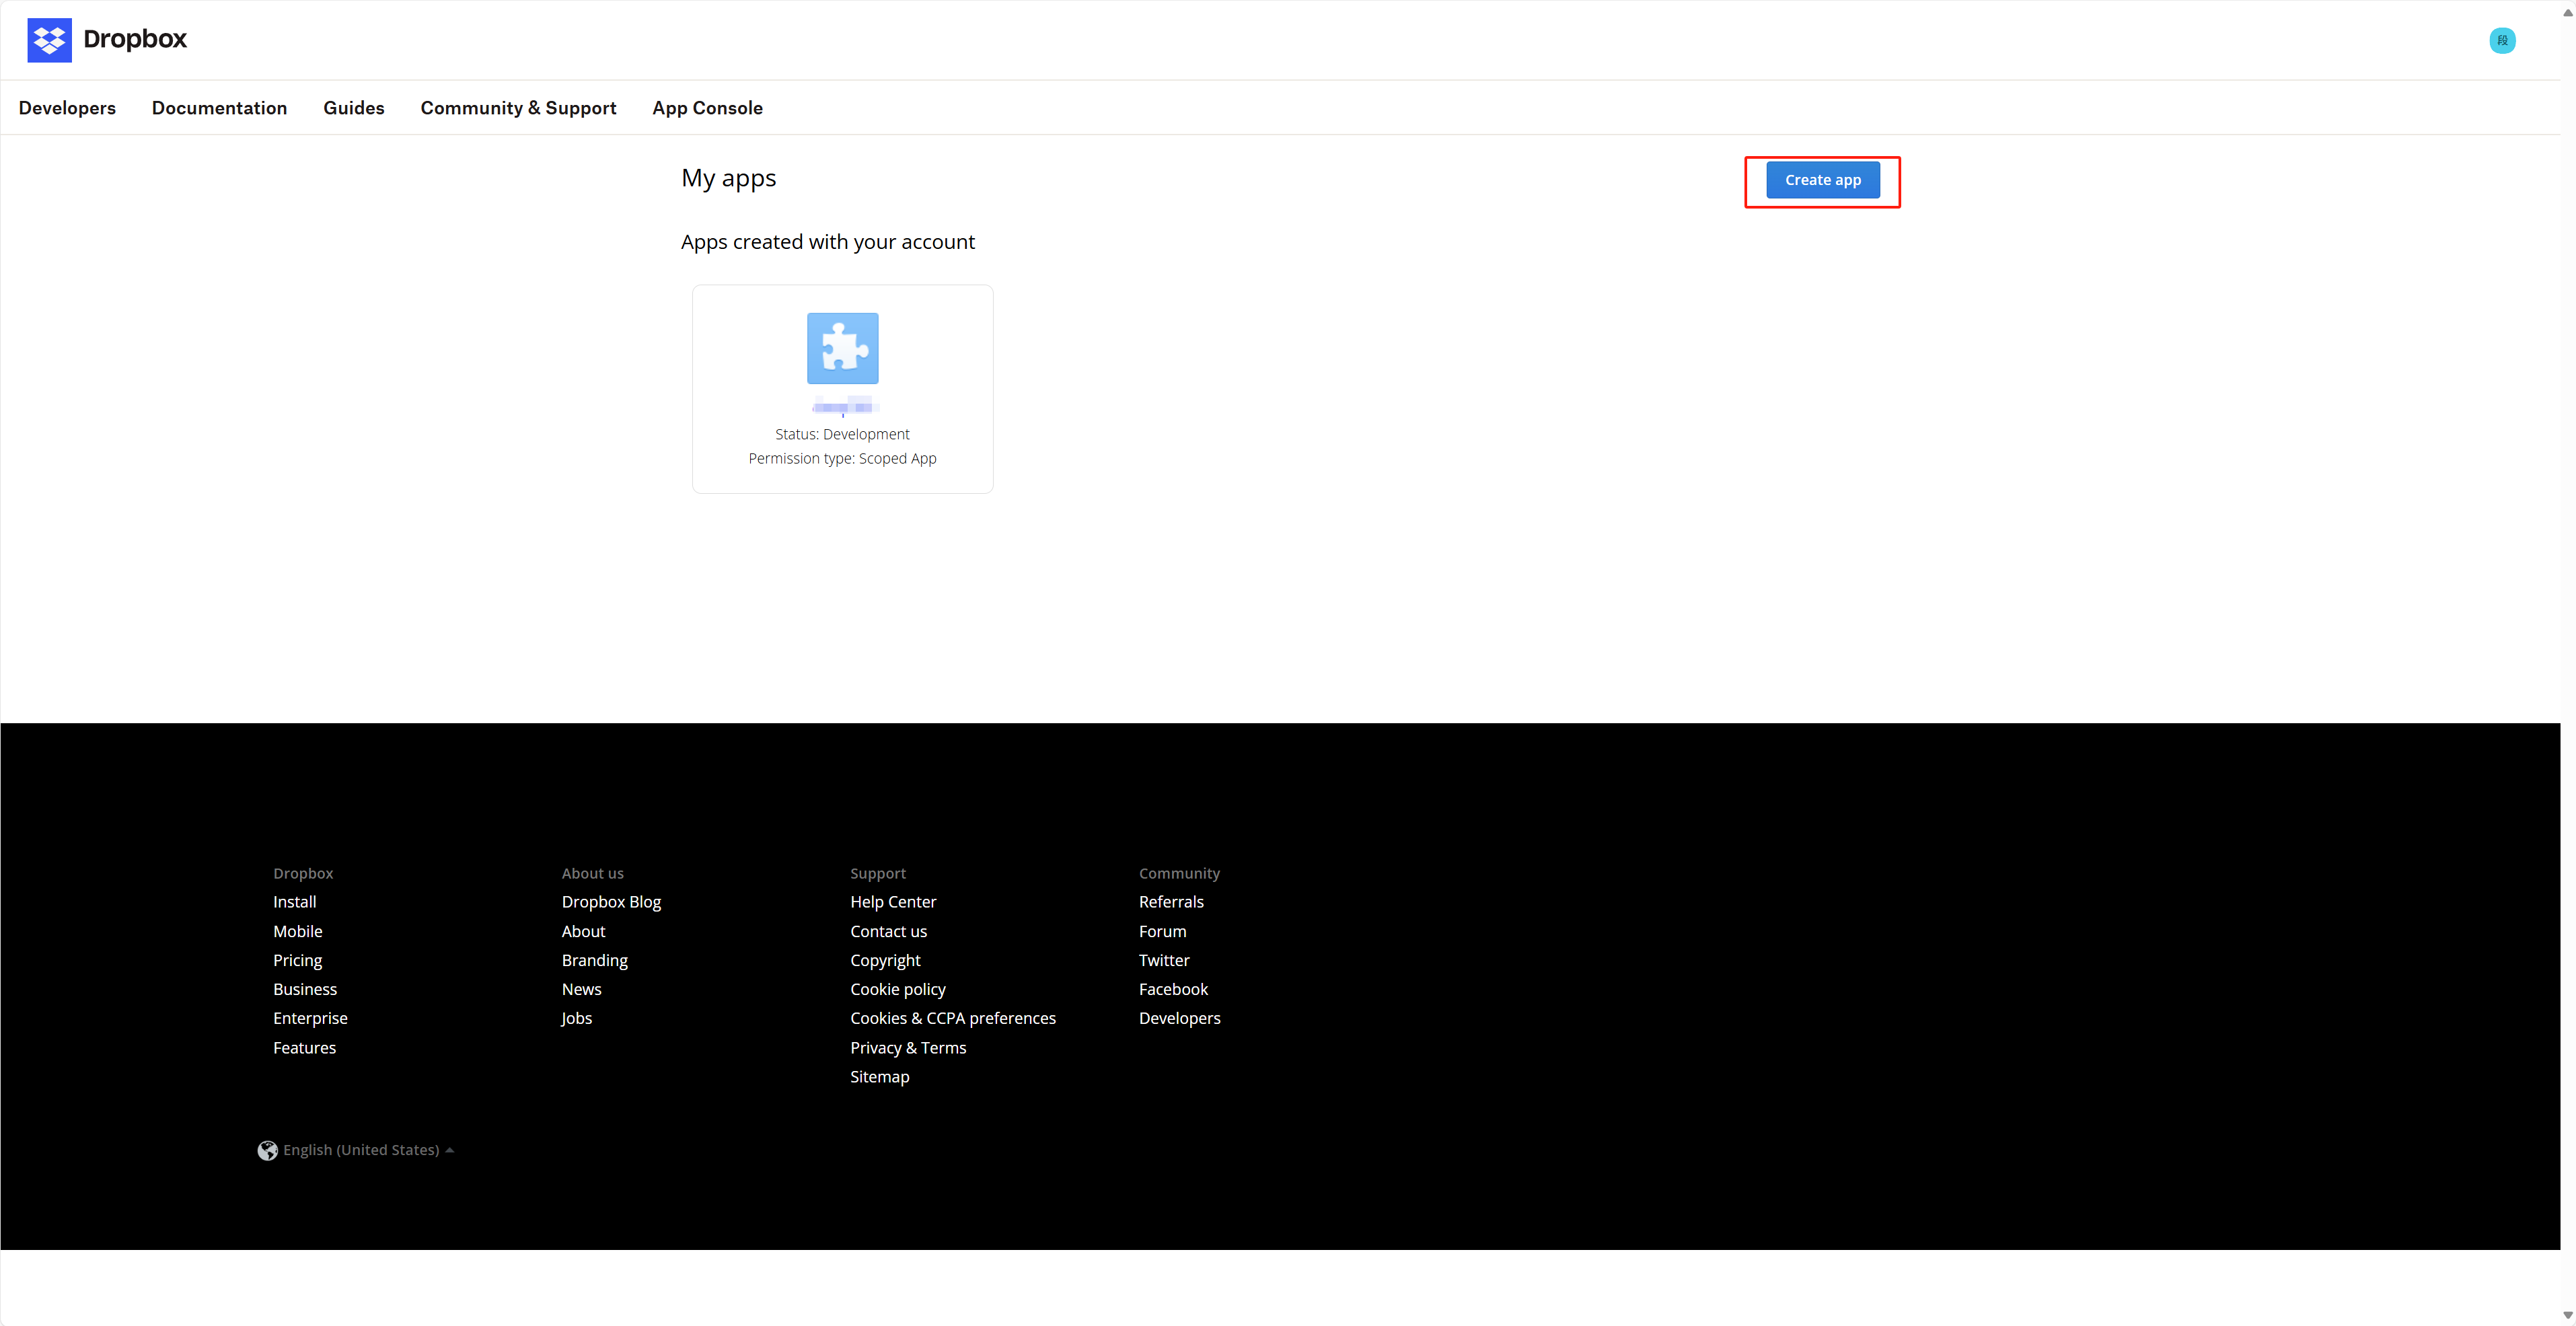
Task: Open the Help Center link
Action: [893, 902]
